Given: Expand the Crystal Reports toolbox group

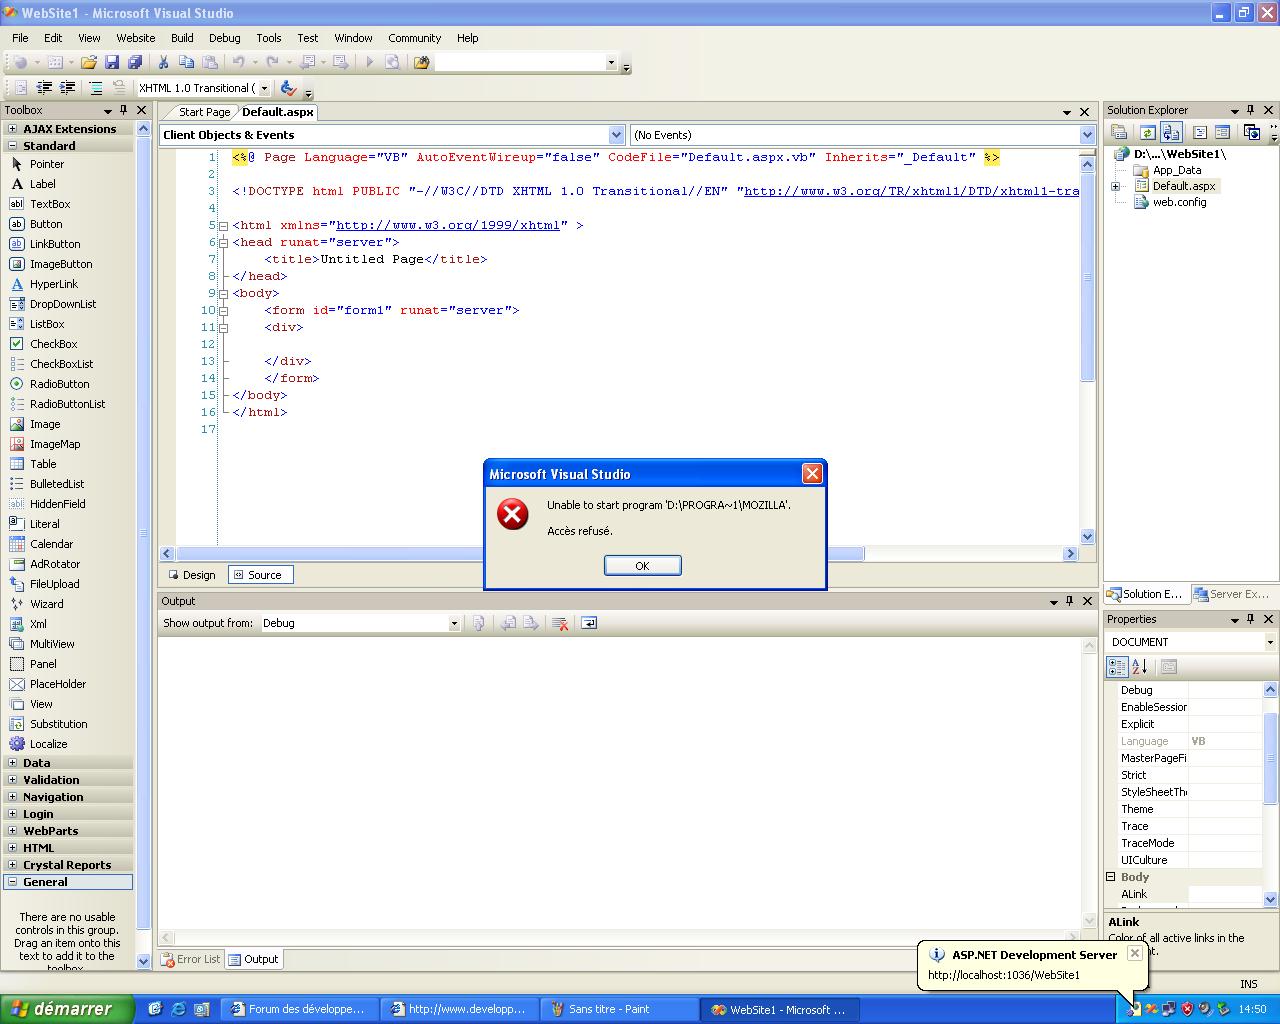Looking at the screenshot, I should (x=12, y=865).
